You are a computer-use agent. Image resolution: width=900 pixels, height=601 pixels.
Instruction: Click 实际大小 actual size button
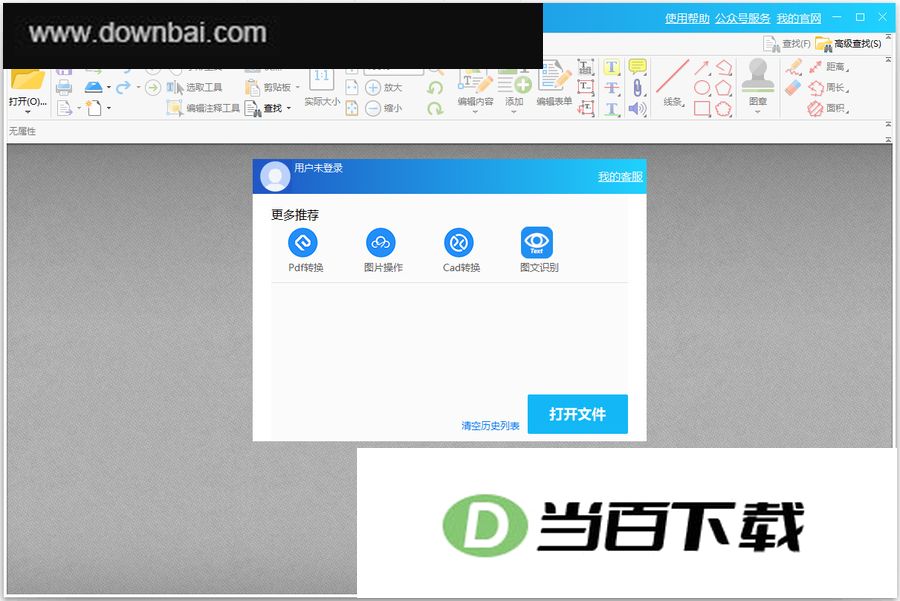click(x=322, y=87)
